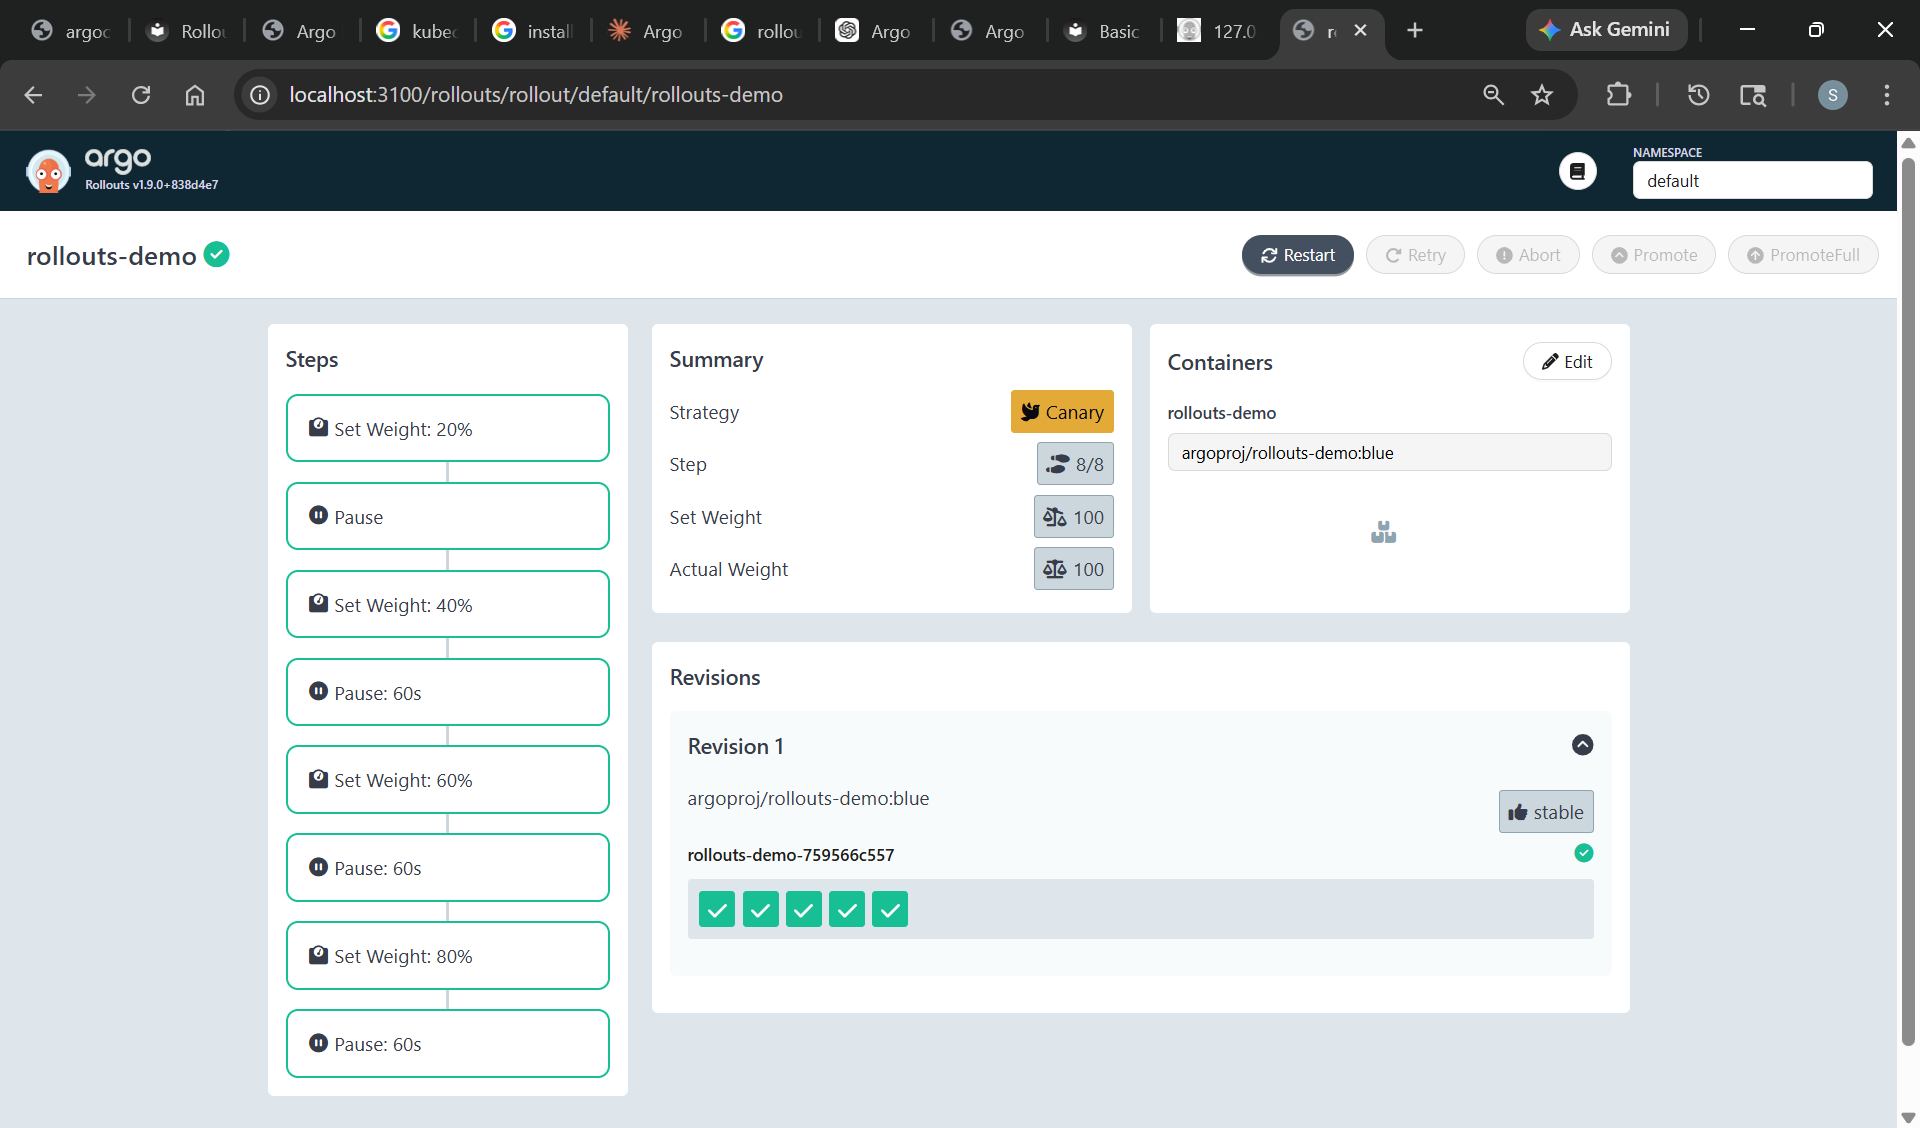Open Ask Gemini
1920x1128 pixels.
(1606, 30)
